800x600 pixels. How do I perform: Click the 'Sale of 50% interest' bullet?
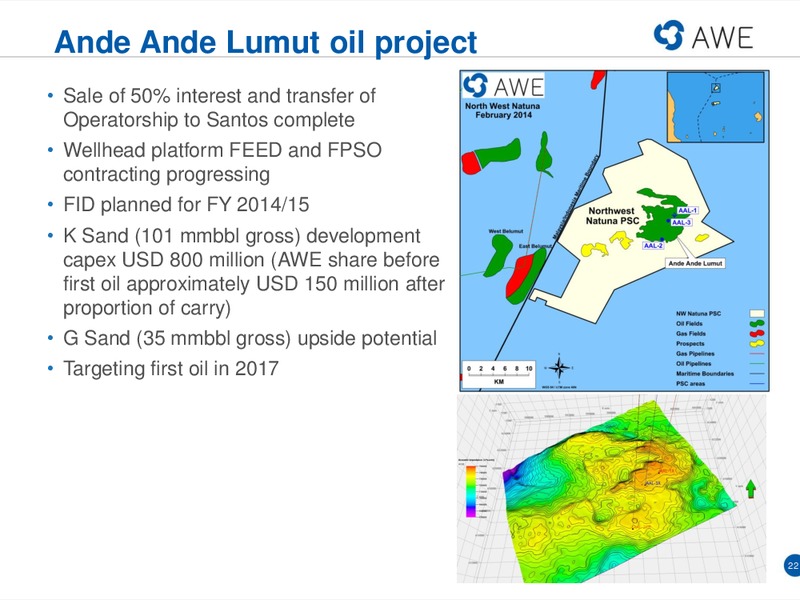tap(219, 108)
